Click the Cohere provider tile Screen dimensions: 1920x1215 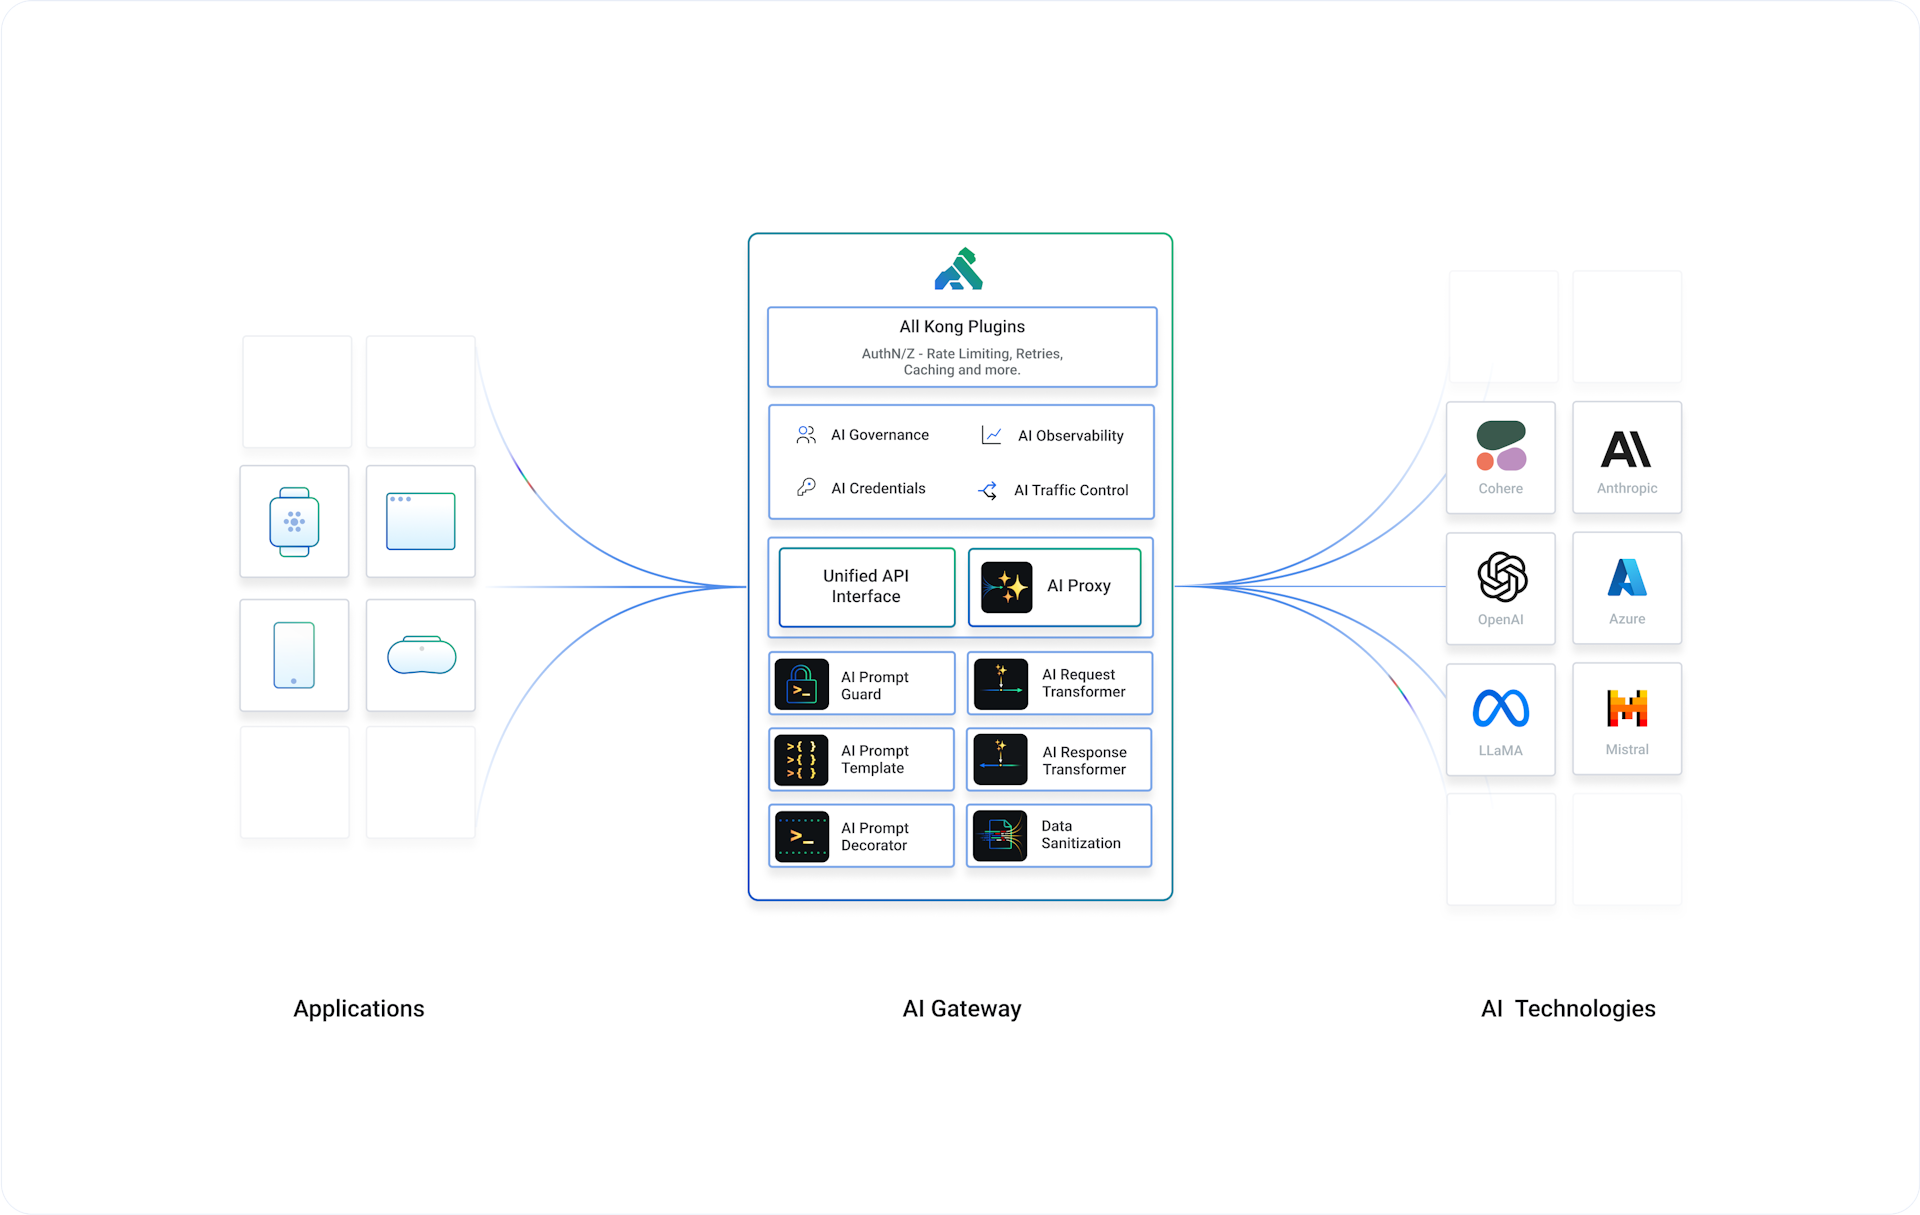pyautogui.click(x=1500, y=457)
